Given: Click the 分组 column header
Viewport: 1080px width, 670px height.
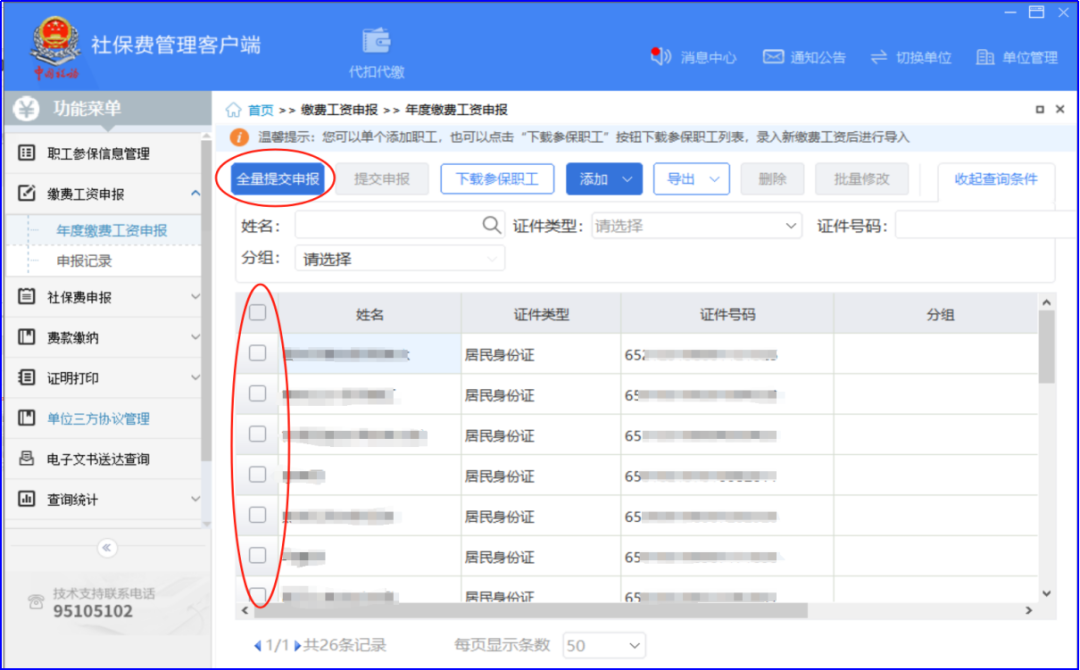Looking at the screenshot, I should point(939,315).
